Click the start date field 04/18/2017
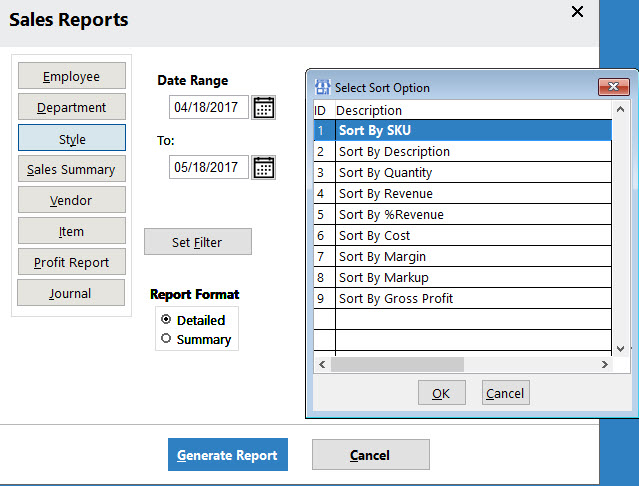 tap(209, 107)
